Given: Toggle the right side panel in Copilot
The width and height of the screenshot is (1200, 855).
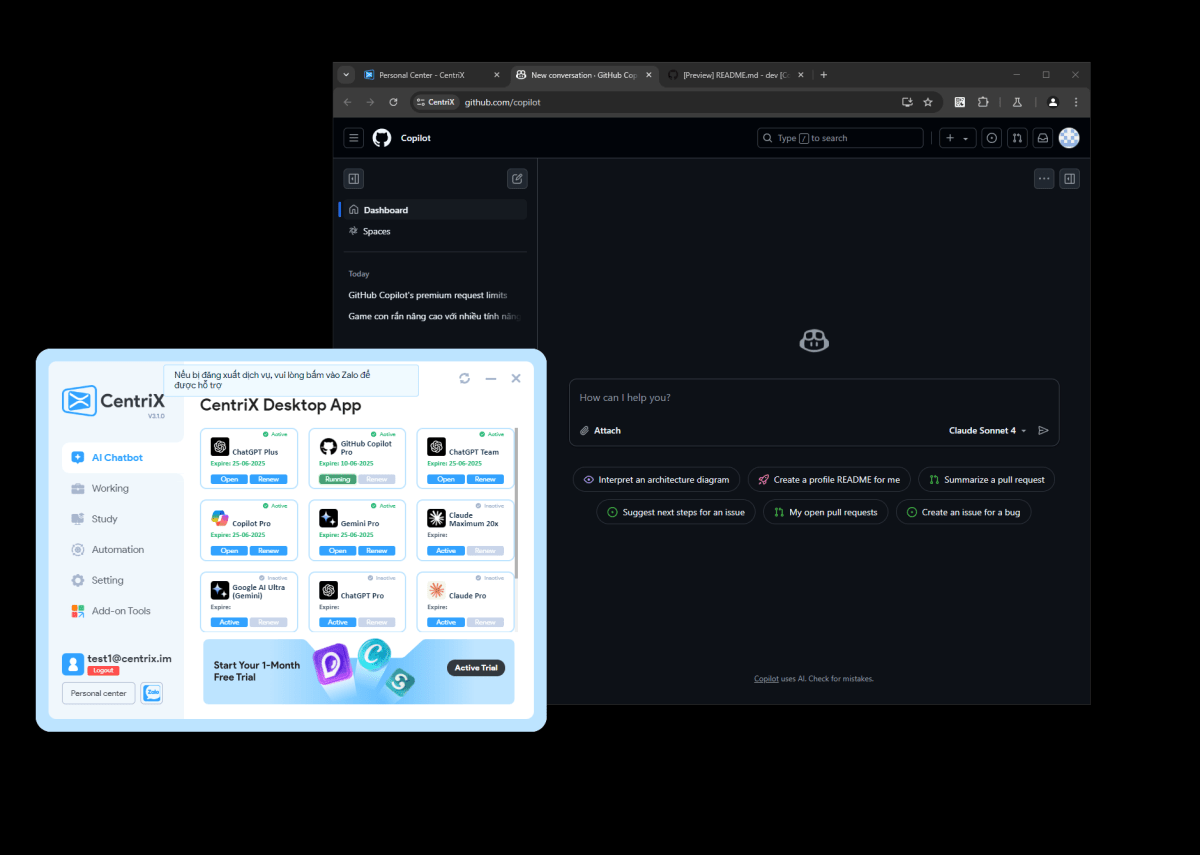Looking at the screenshot, I should click(x=1070, y=178).
